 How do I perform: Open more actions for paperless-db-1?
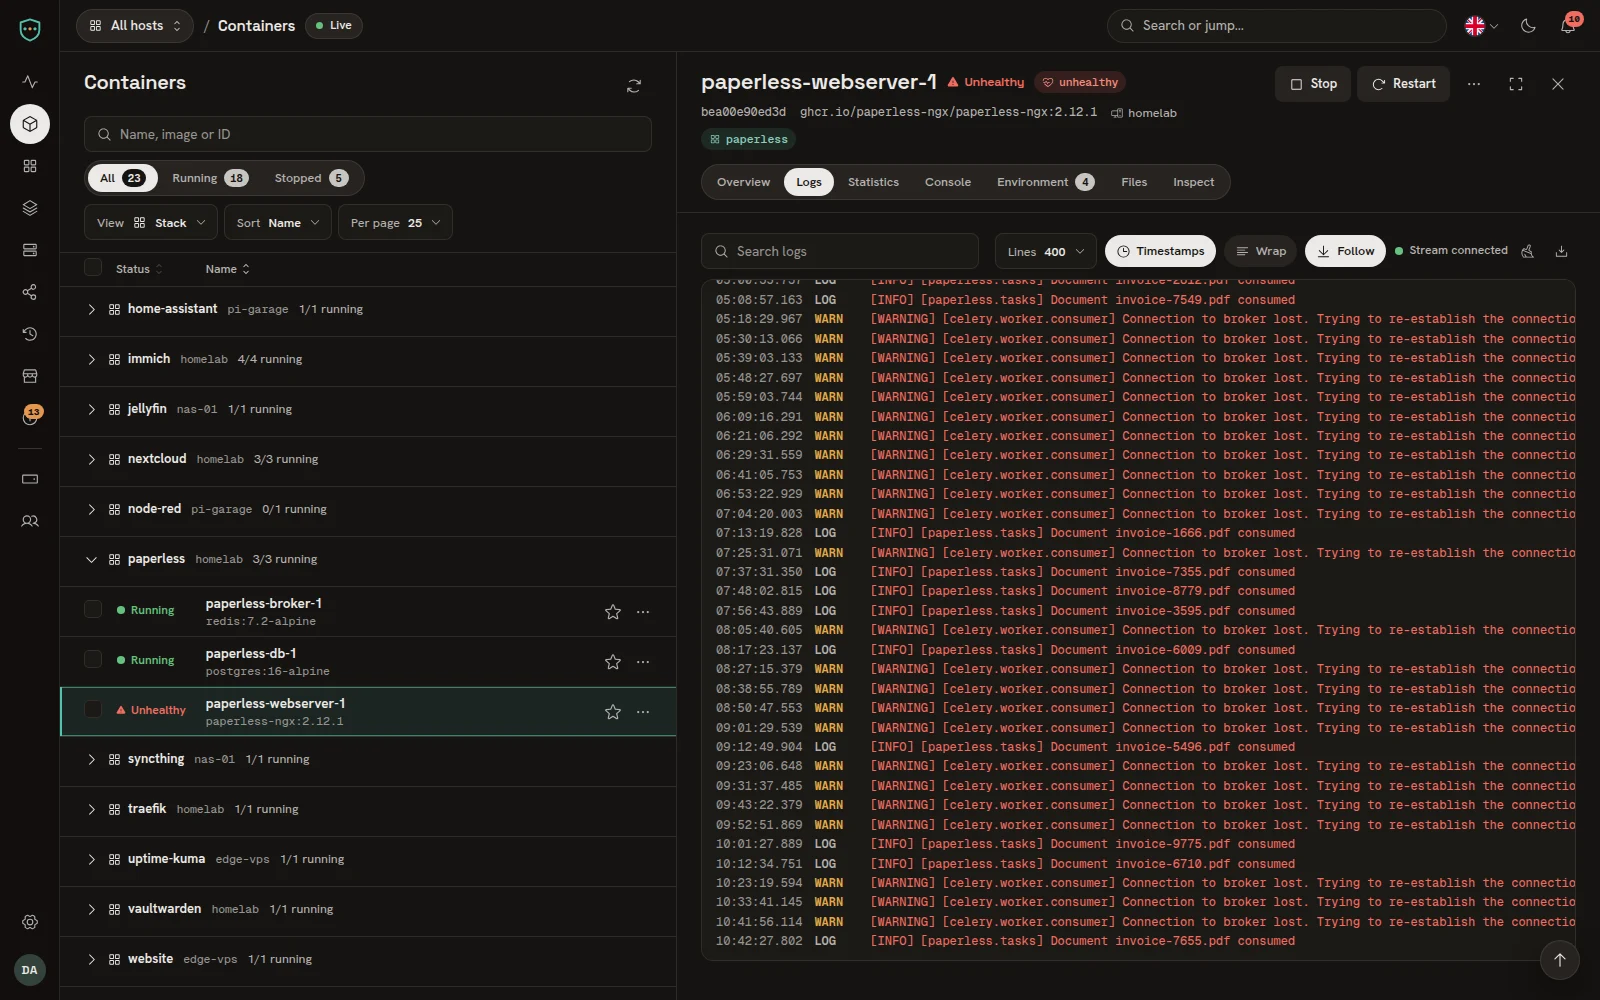pos(643,662)
